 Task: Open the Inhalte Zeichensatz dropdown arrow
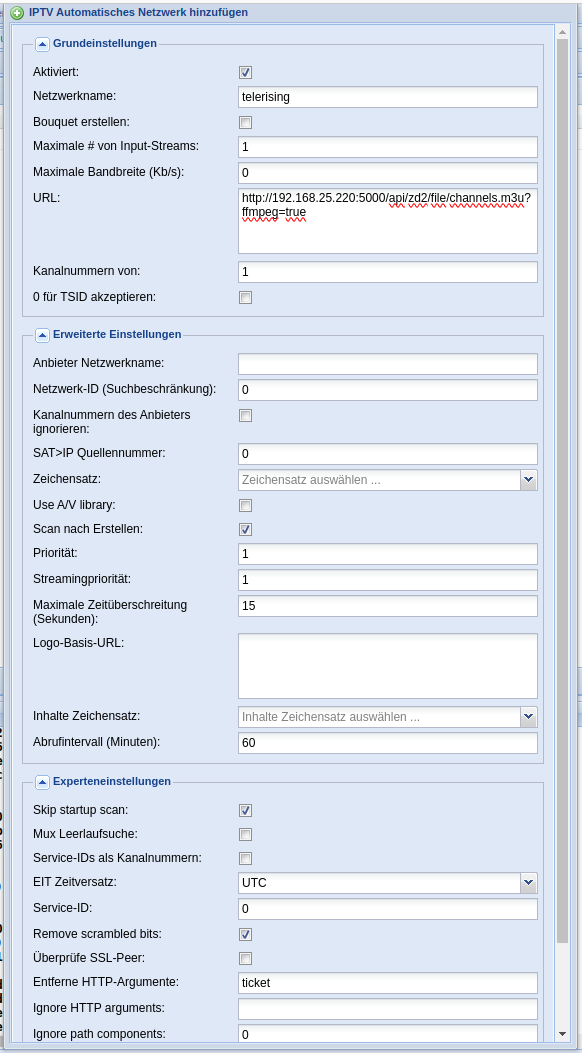(x=529, y=717)
